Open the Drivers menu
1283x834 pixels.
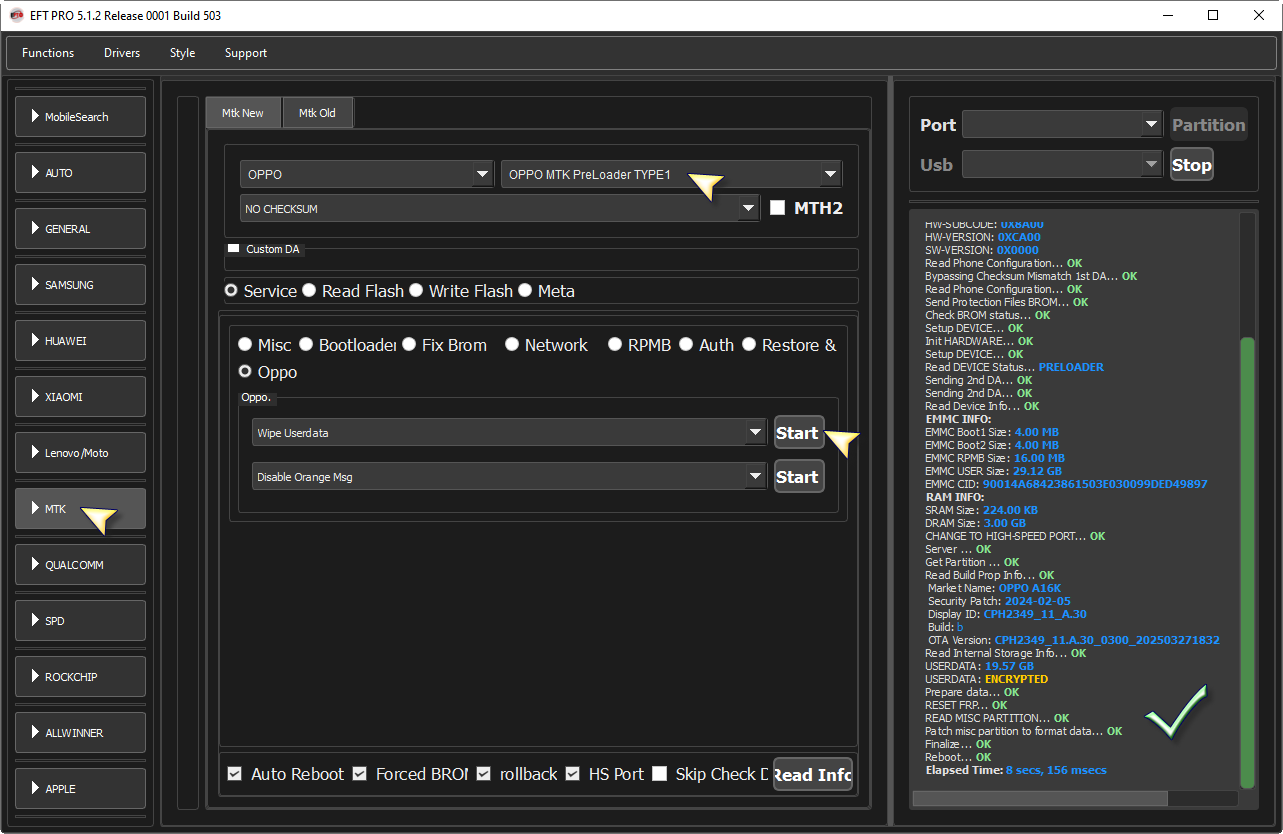click(x=122, y=53)
